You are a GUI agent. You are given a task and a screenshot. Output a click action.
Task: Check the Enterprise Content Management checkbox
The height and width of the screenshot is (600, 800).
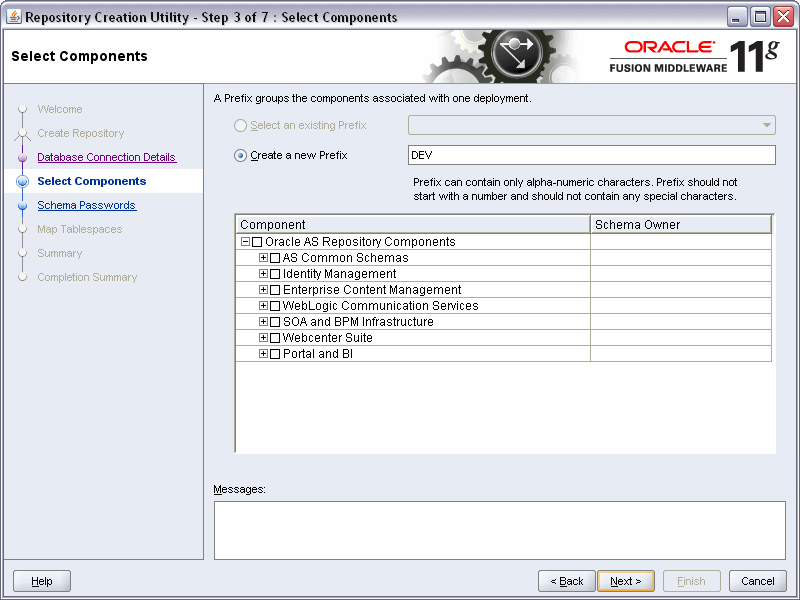tap(274, 290)
